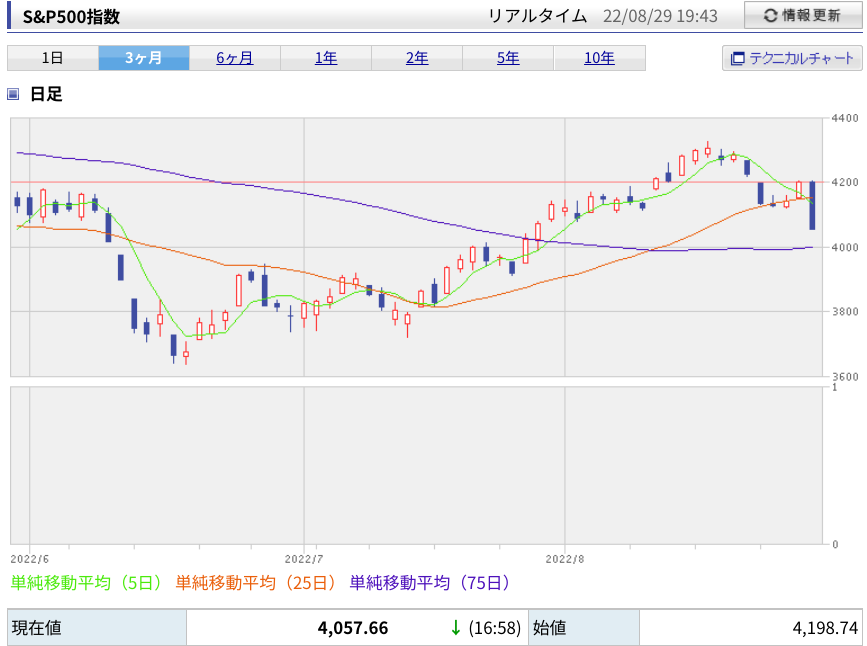The width and height of the screenshot is (867, 646).
Task: Click the 単純移動平均(75日) legend label
Action: [430, 582]
